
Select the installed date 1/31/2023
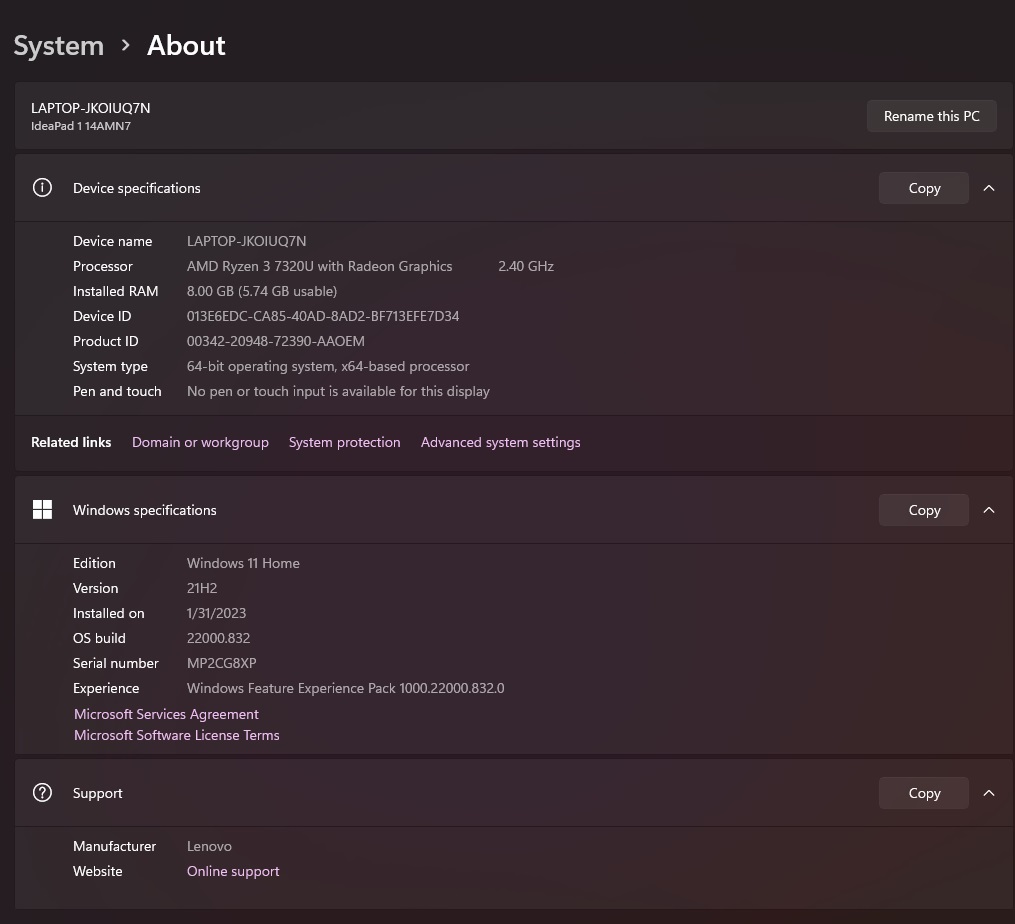(216, 613)
